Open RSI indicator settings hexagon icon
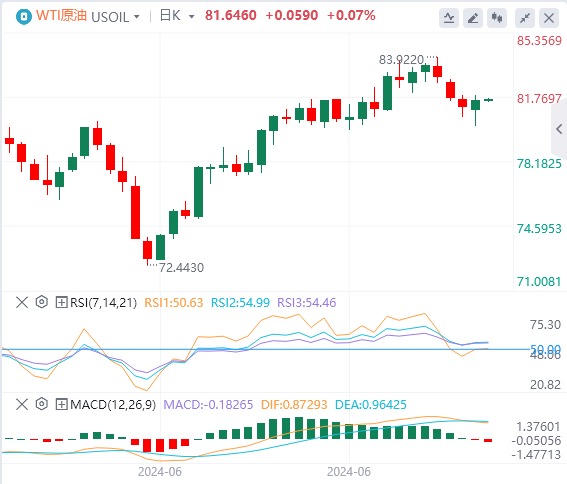 coord(42,302)
